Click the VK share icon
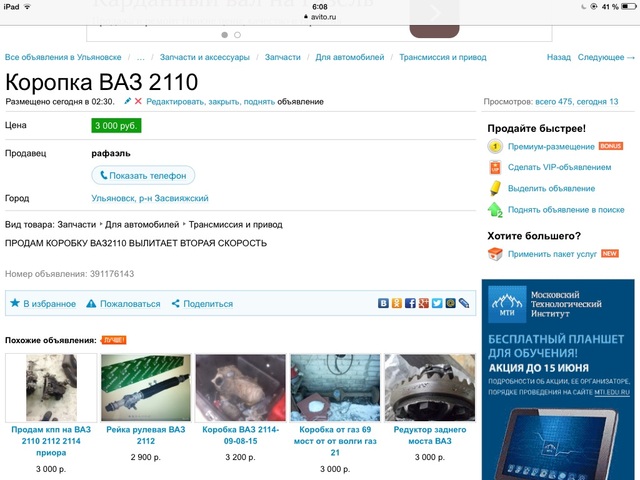The image size is (640, 480). (x=384, y=303)
